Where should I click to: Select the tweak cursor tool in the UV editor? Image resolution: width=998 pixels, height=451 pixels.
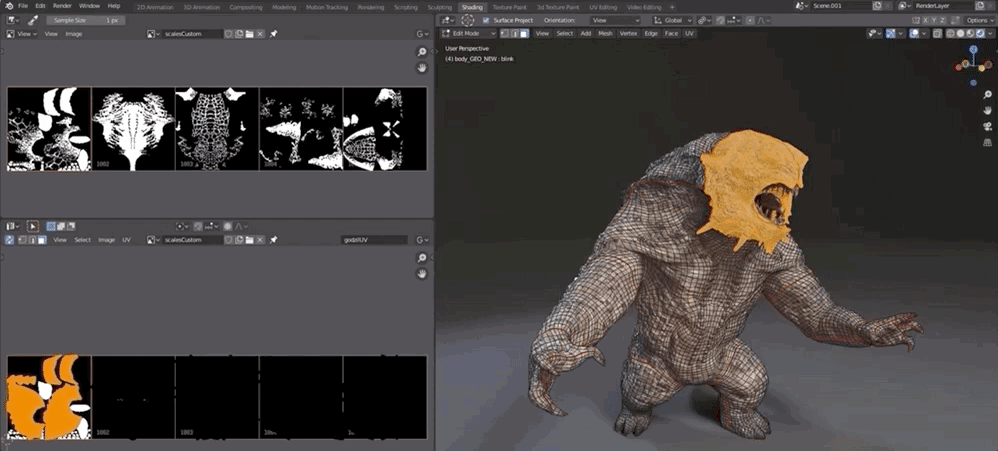tap(32, 227)
